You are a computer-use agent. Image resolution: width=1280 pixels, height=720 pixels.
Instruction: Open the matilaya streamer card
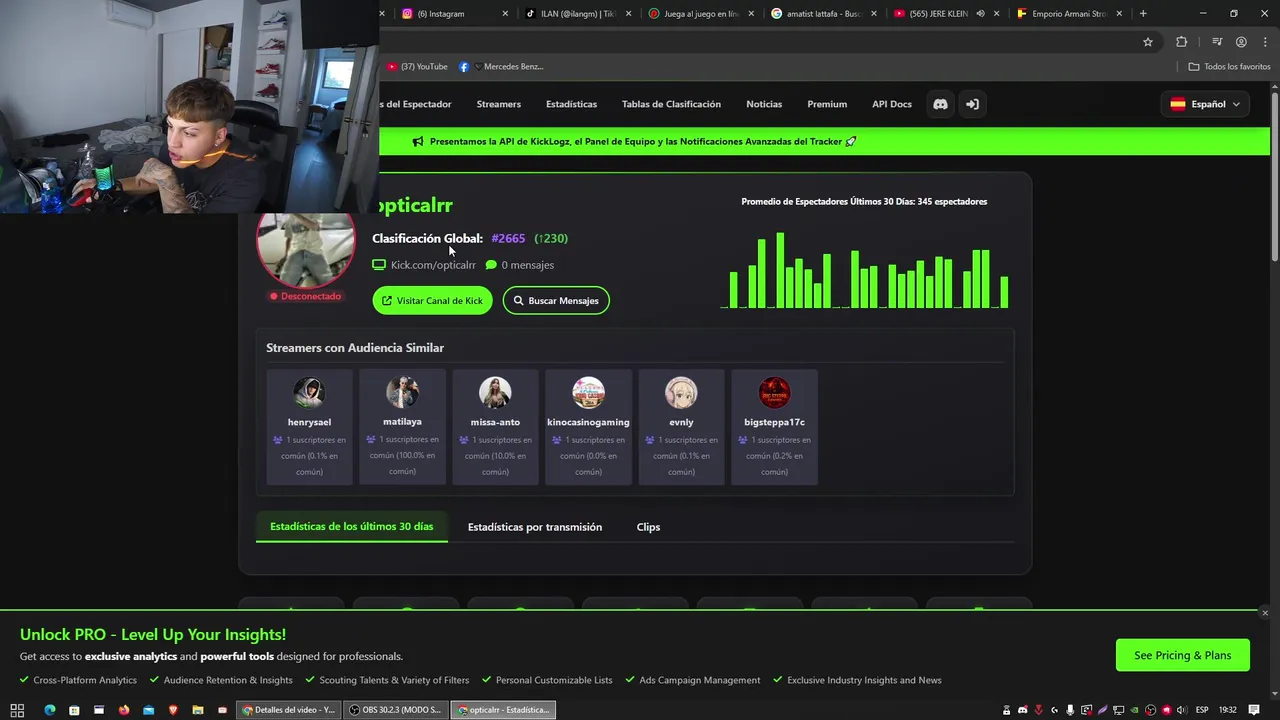point(402,427)
